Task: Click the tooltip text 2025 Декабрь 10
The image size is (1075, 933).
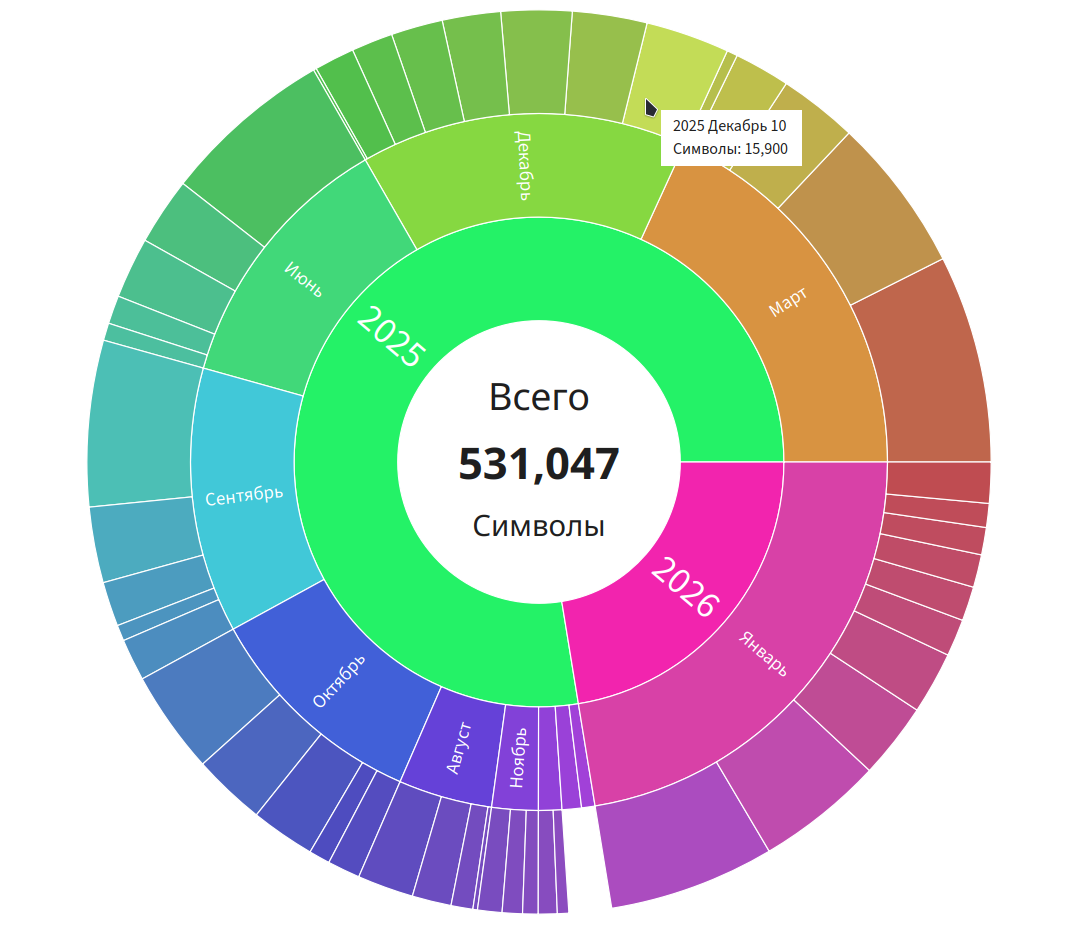Action: pos(729,126)
